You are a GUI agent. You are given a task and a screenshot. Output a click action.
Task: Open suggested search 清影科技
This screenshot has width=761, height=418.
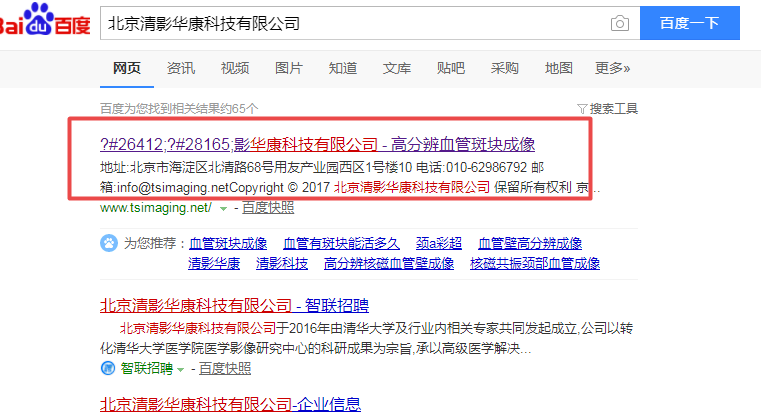(x=282, y=264)
